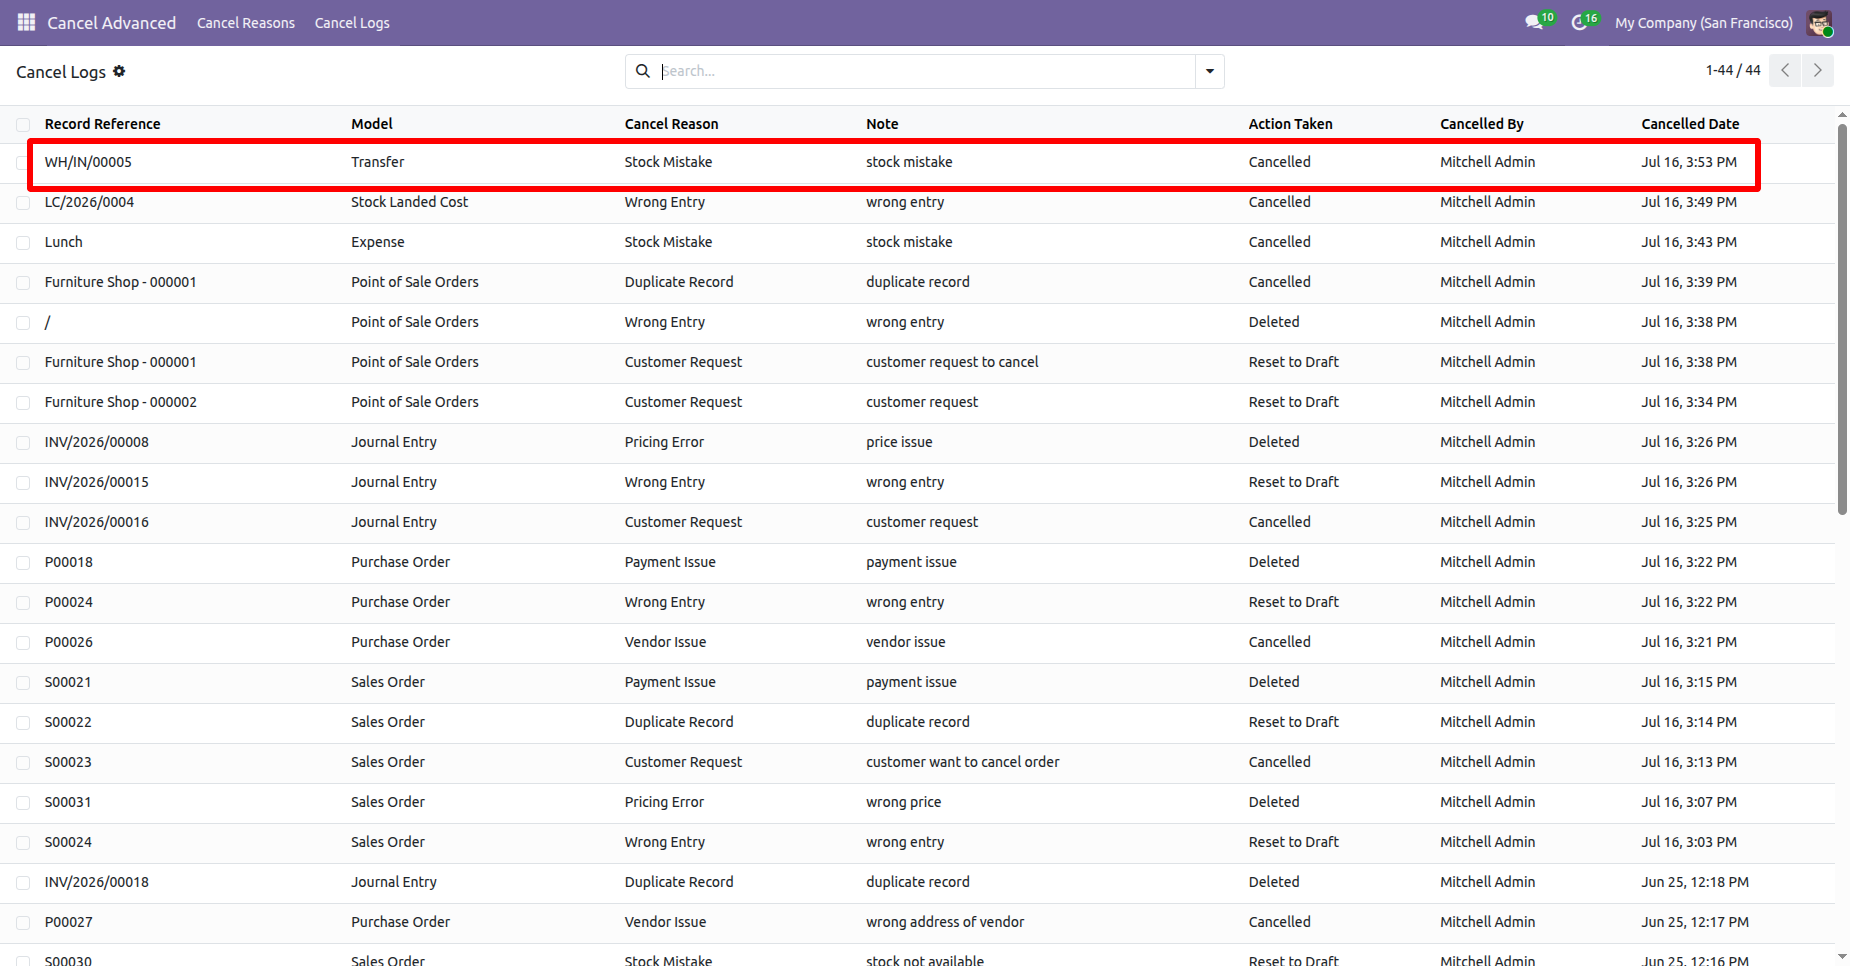The image size is (1850, 966).
Task: Open the INV/2026/00015 record row
Action: coord(917,482)
